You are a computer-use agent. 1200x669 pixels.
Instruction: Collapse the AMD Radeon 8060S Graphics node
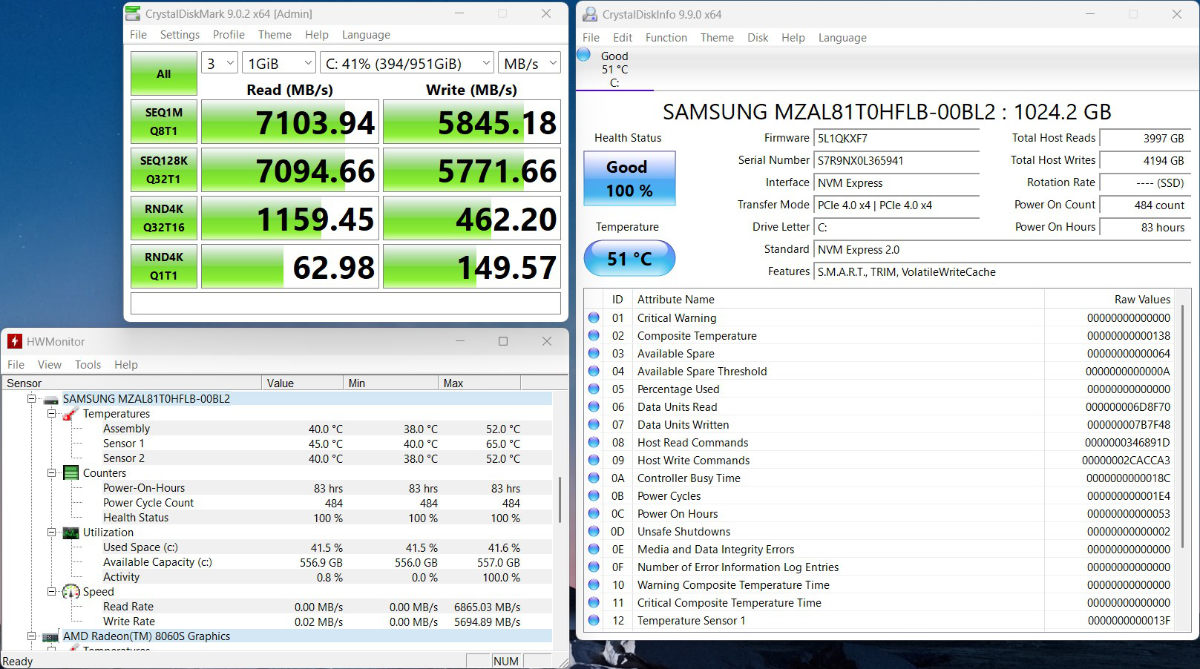tap(32, 636)
